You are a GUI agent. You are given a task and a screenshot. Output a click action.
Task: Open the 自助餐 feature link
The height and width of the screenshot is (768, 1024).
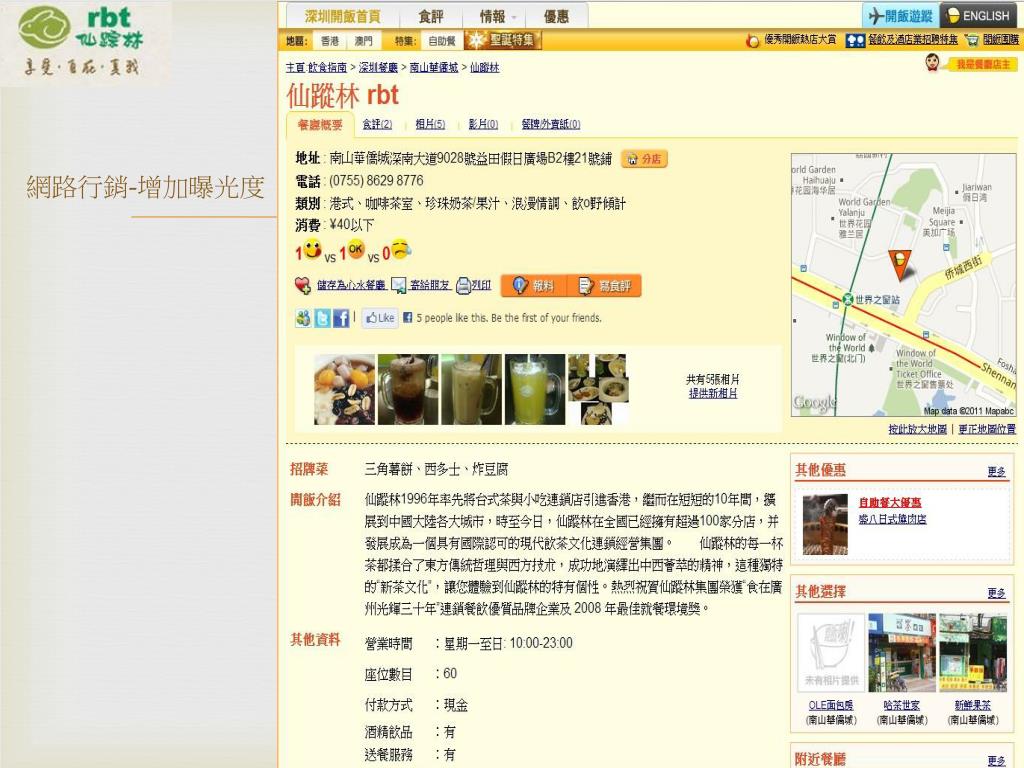442,41
